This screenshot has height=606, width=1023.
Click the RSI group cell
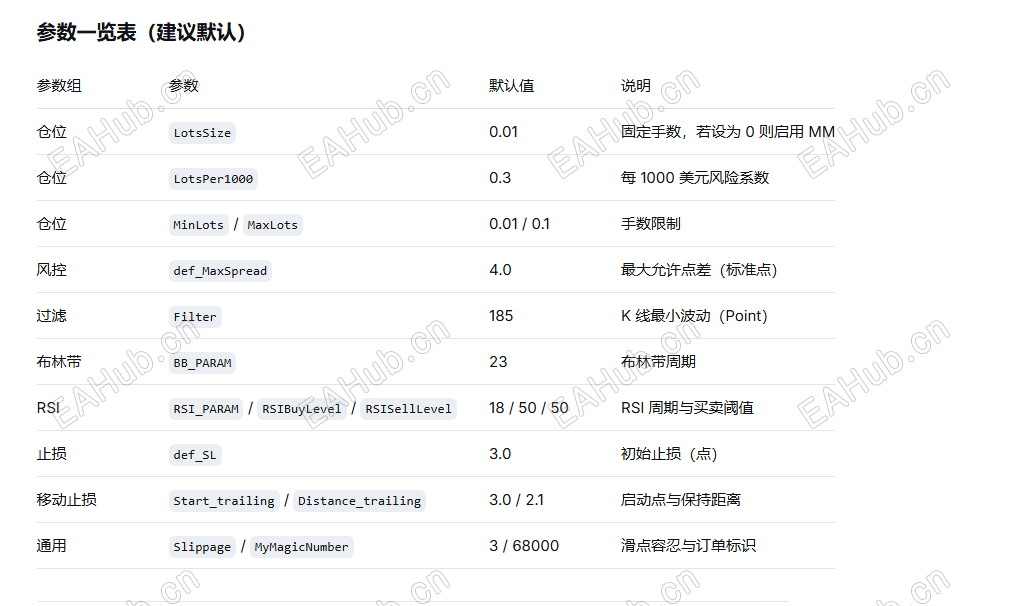tap(48, 408)
